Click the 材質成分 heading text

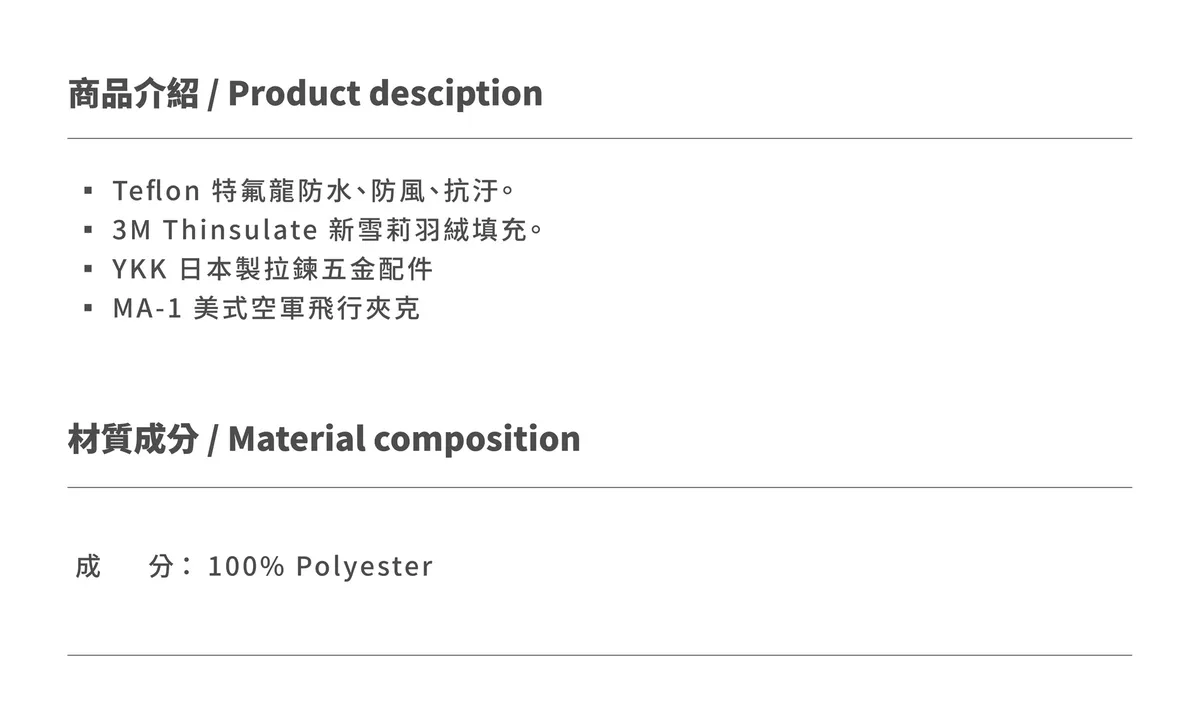point(133,438)
